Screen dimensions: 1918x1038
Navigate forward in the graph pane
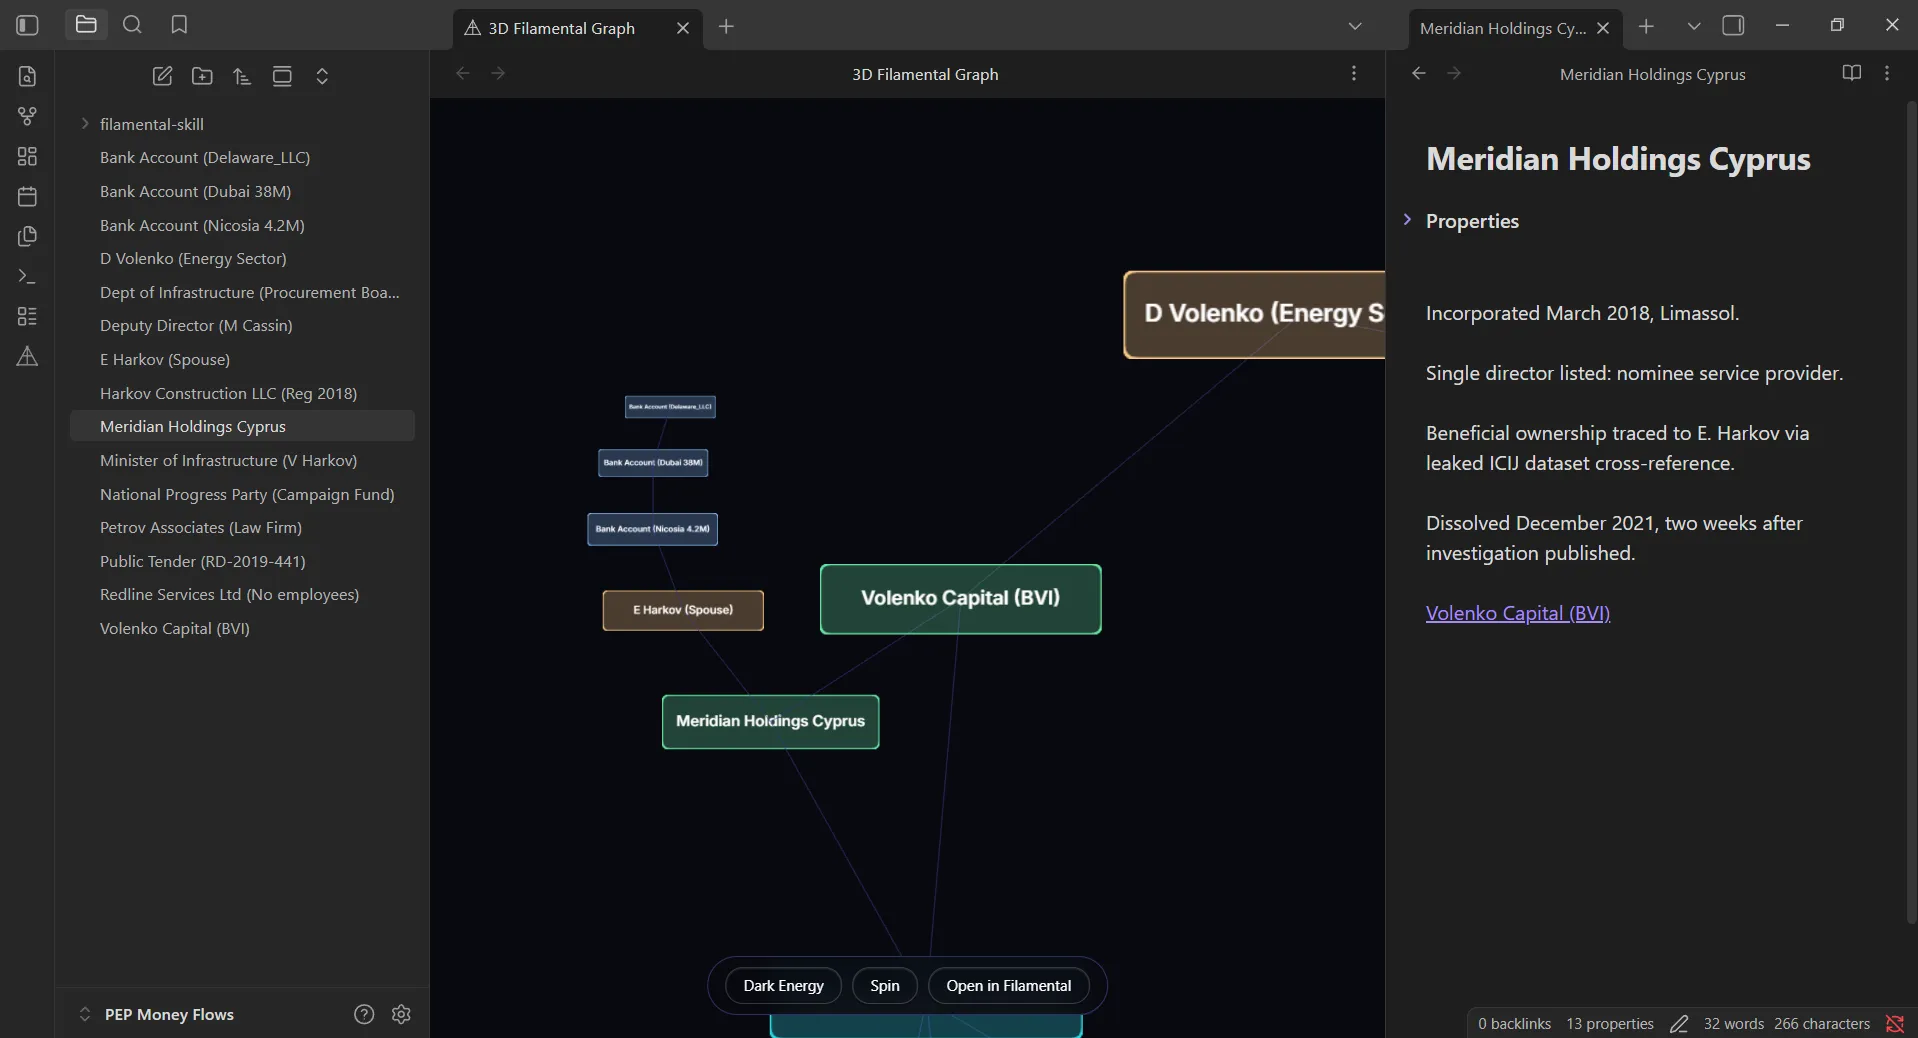(x=498, y=74)
